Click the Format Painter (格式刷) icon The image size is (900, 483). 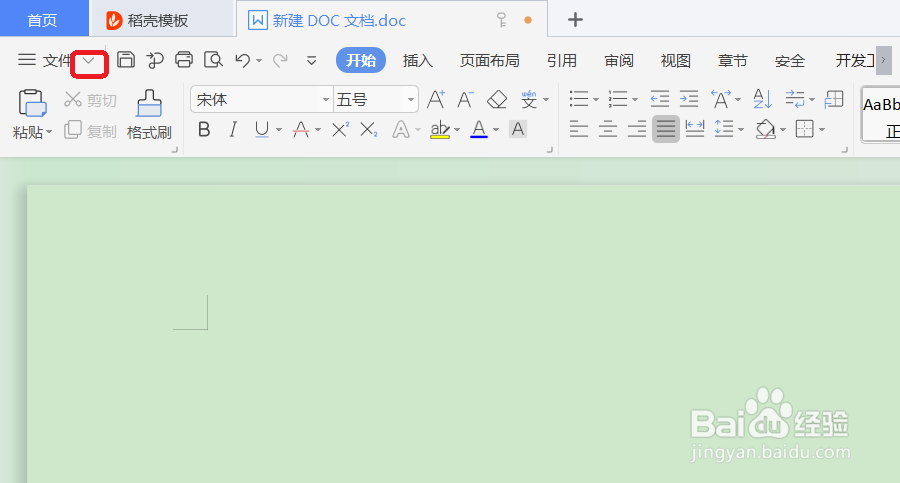(149, 103)
